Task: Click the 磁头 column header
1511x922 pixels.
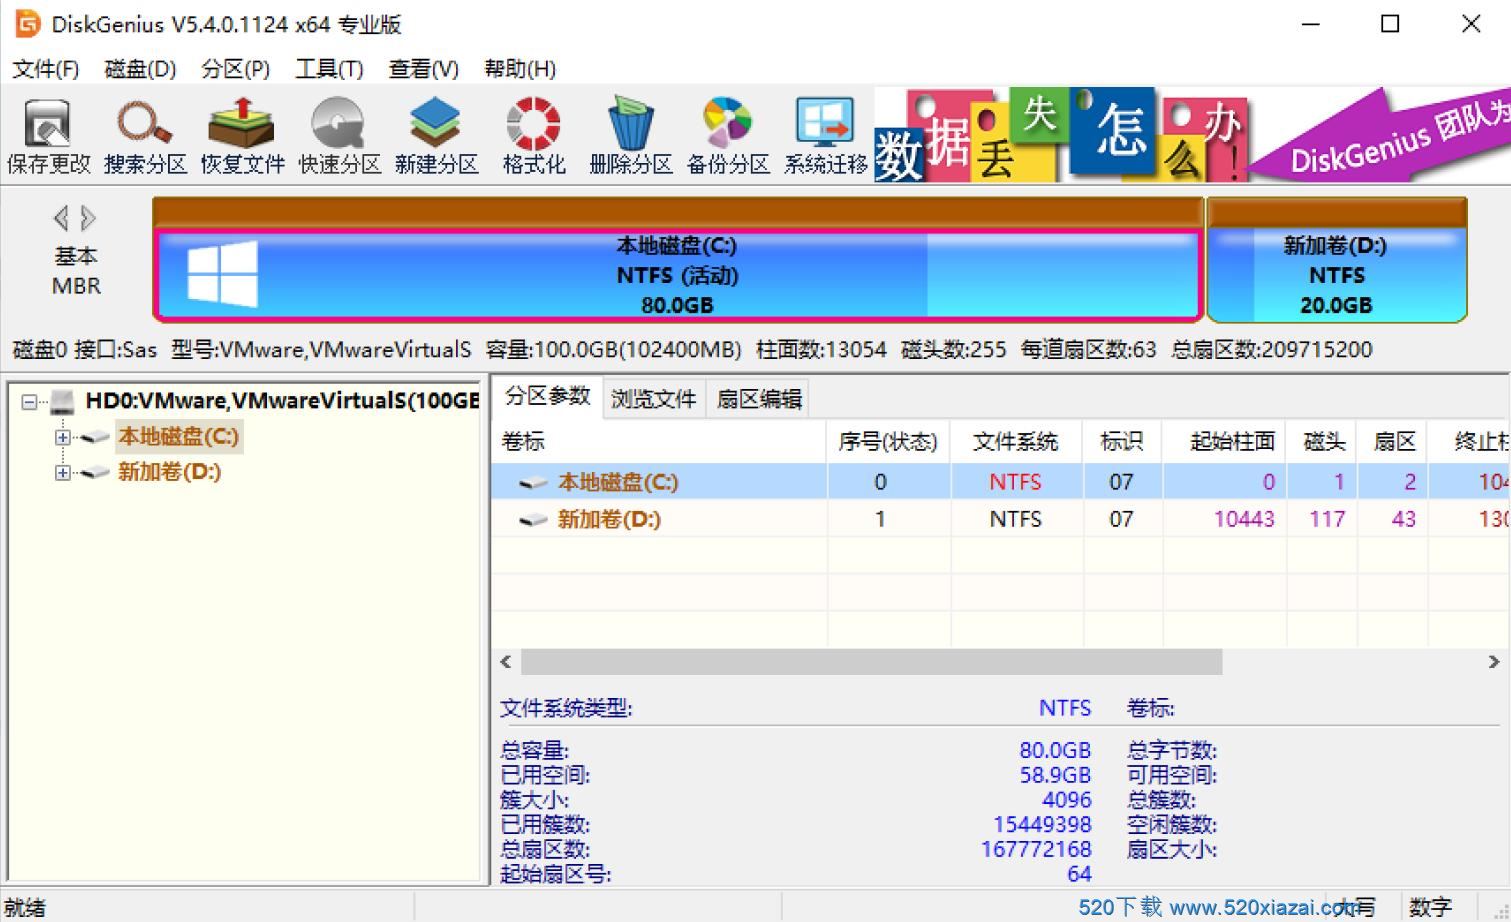Action: [1322, 442]
